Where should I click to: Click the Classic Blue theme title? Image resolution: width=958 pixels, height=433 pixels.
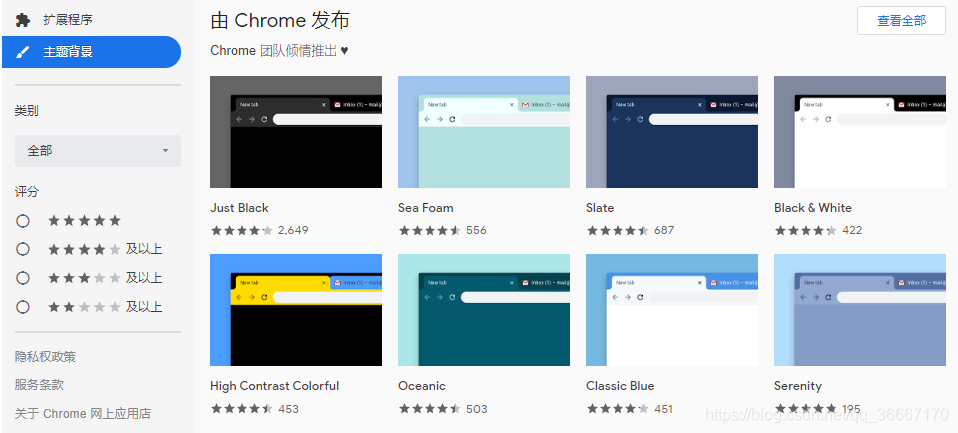click(620, 386)
